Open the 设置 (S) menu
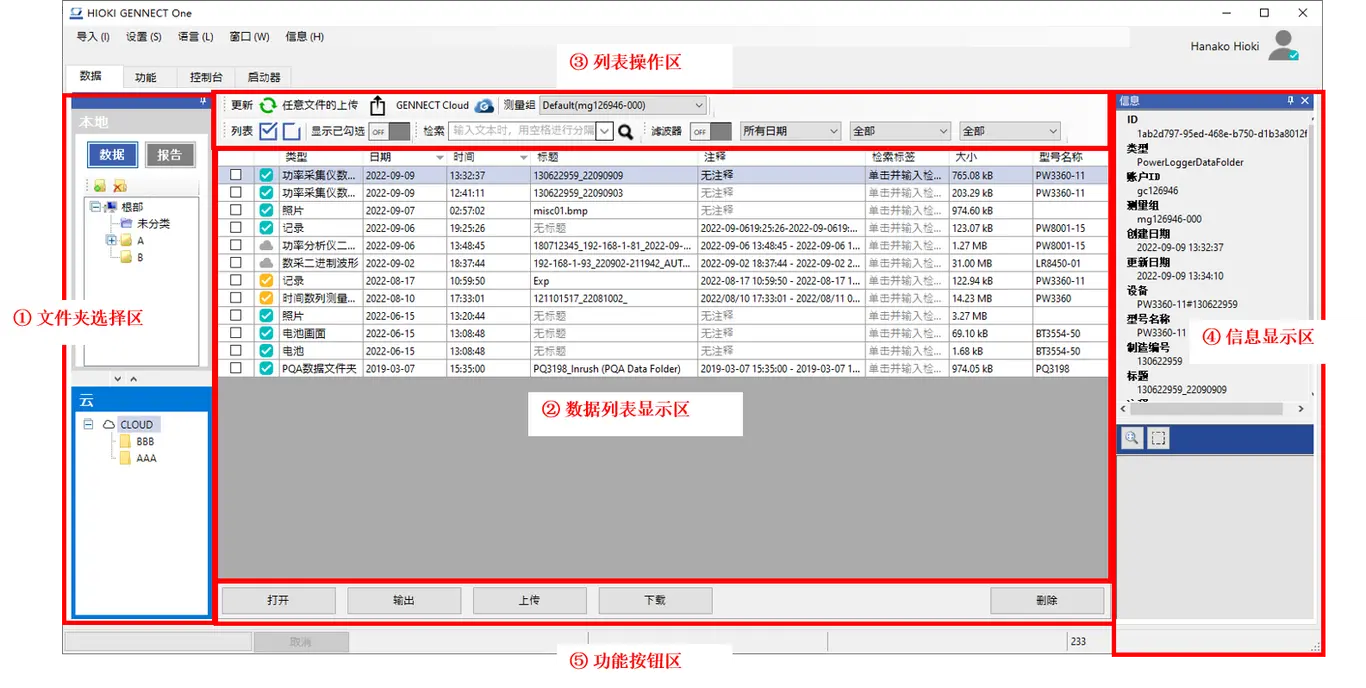 tap(143, 37)
